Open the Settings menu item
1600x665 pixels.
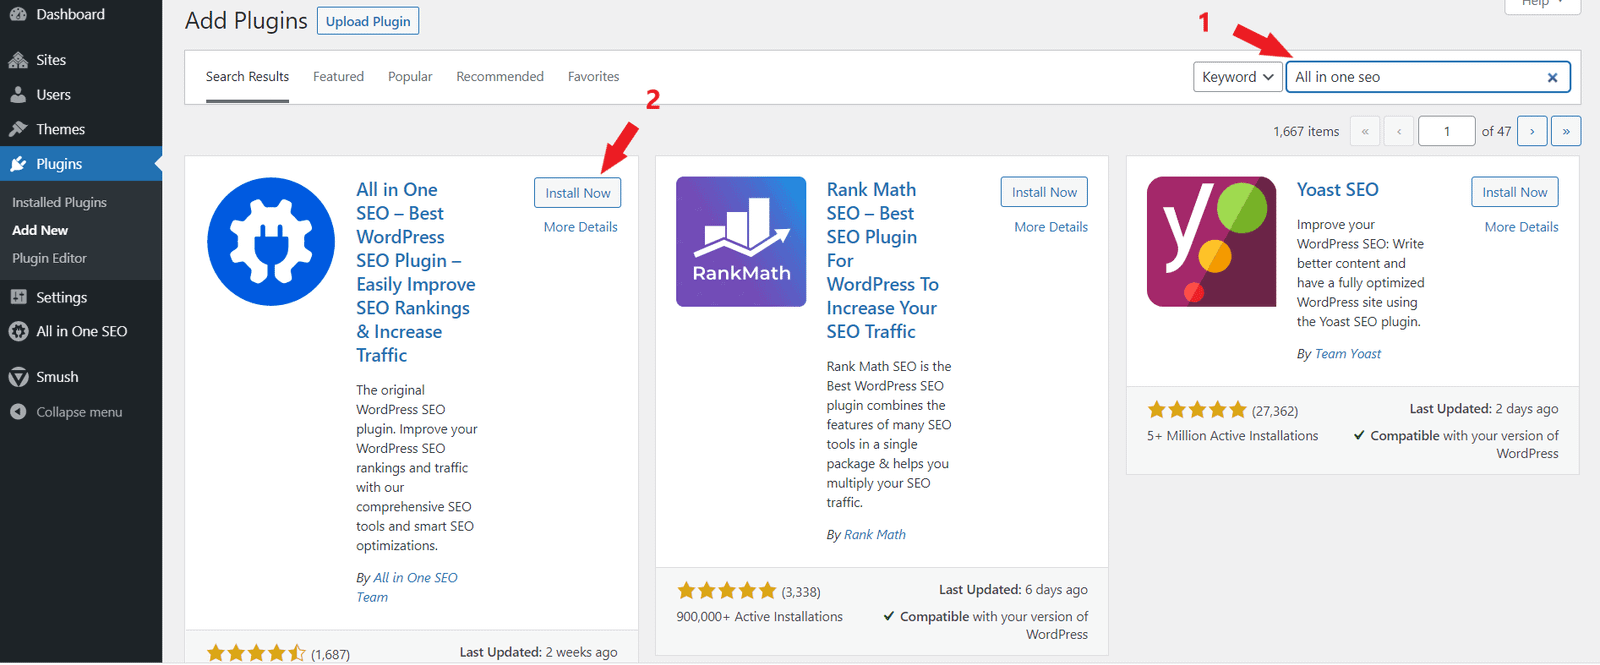(81, 297)
